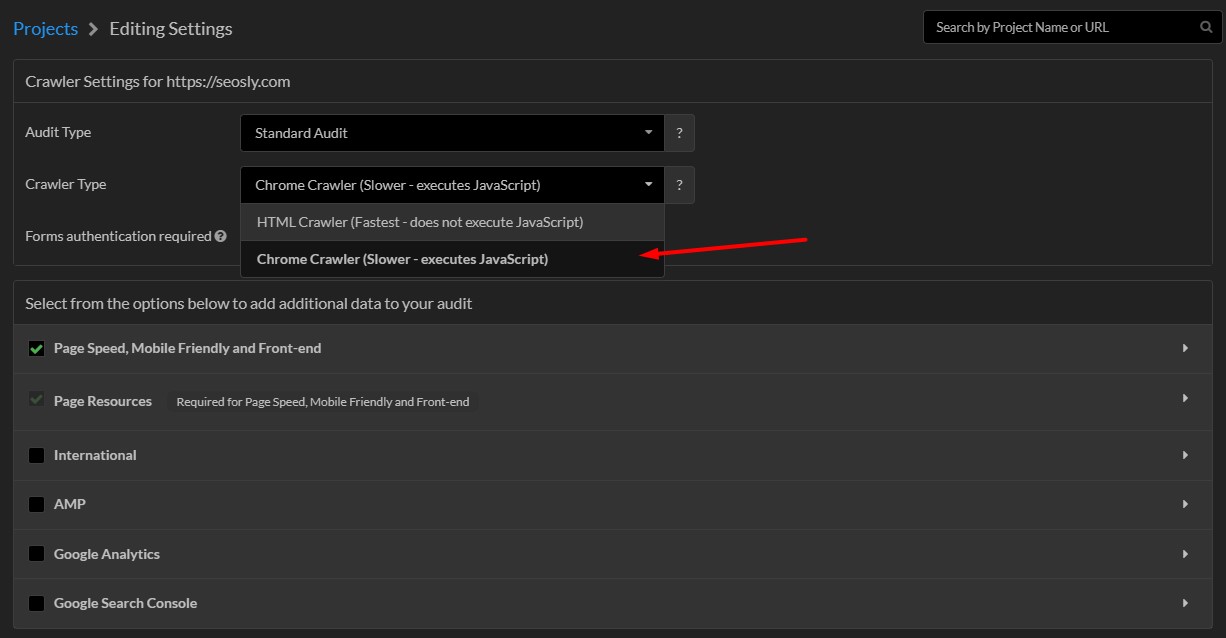Image resolution: width=1226 pixels, height=638 pixels.
Task: Enable the Google Analytics checkbox
Action: click(x=37, y=554)
